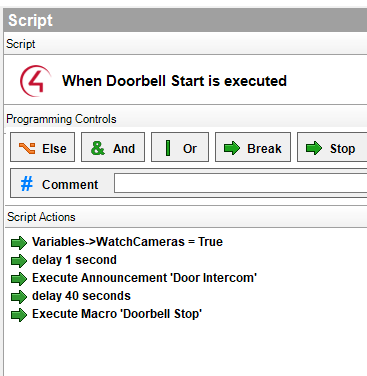Click arrow icon beside Execute Macro line
Image resolution: width=367 pixels, height=376 pixels.
point(19,314)
